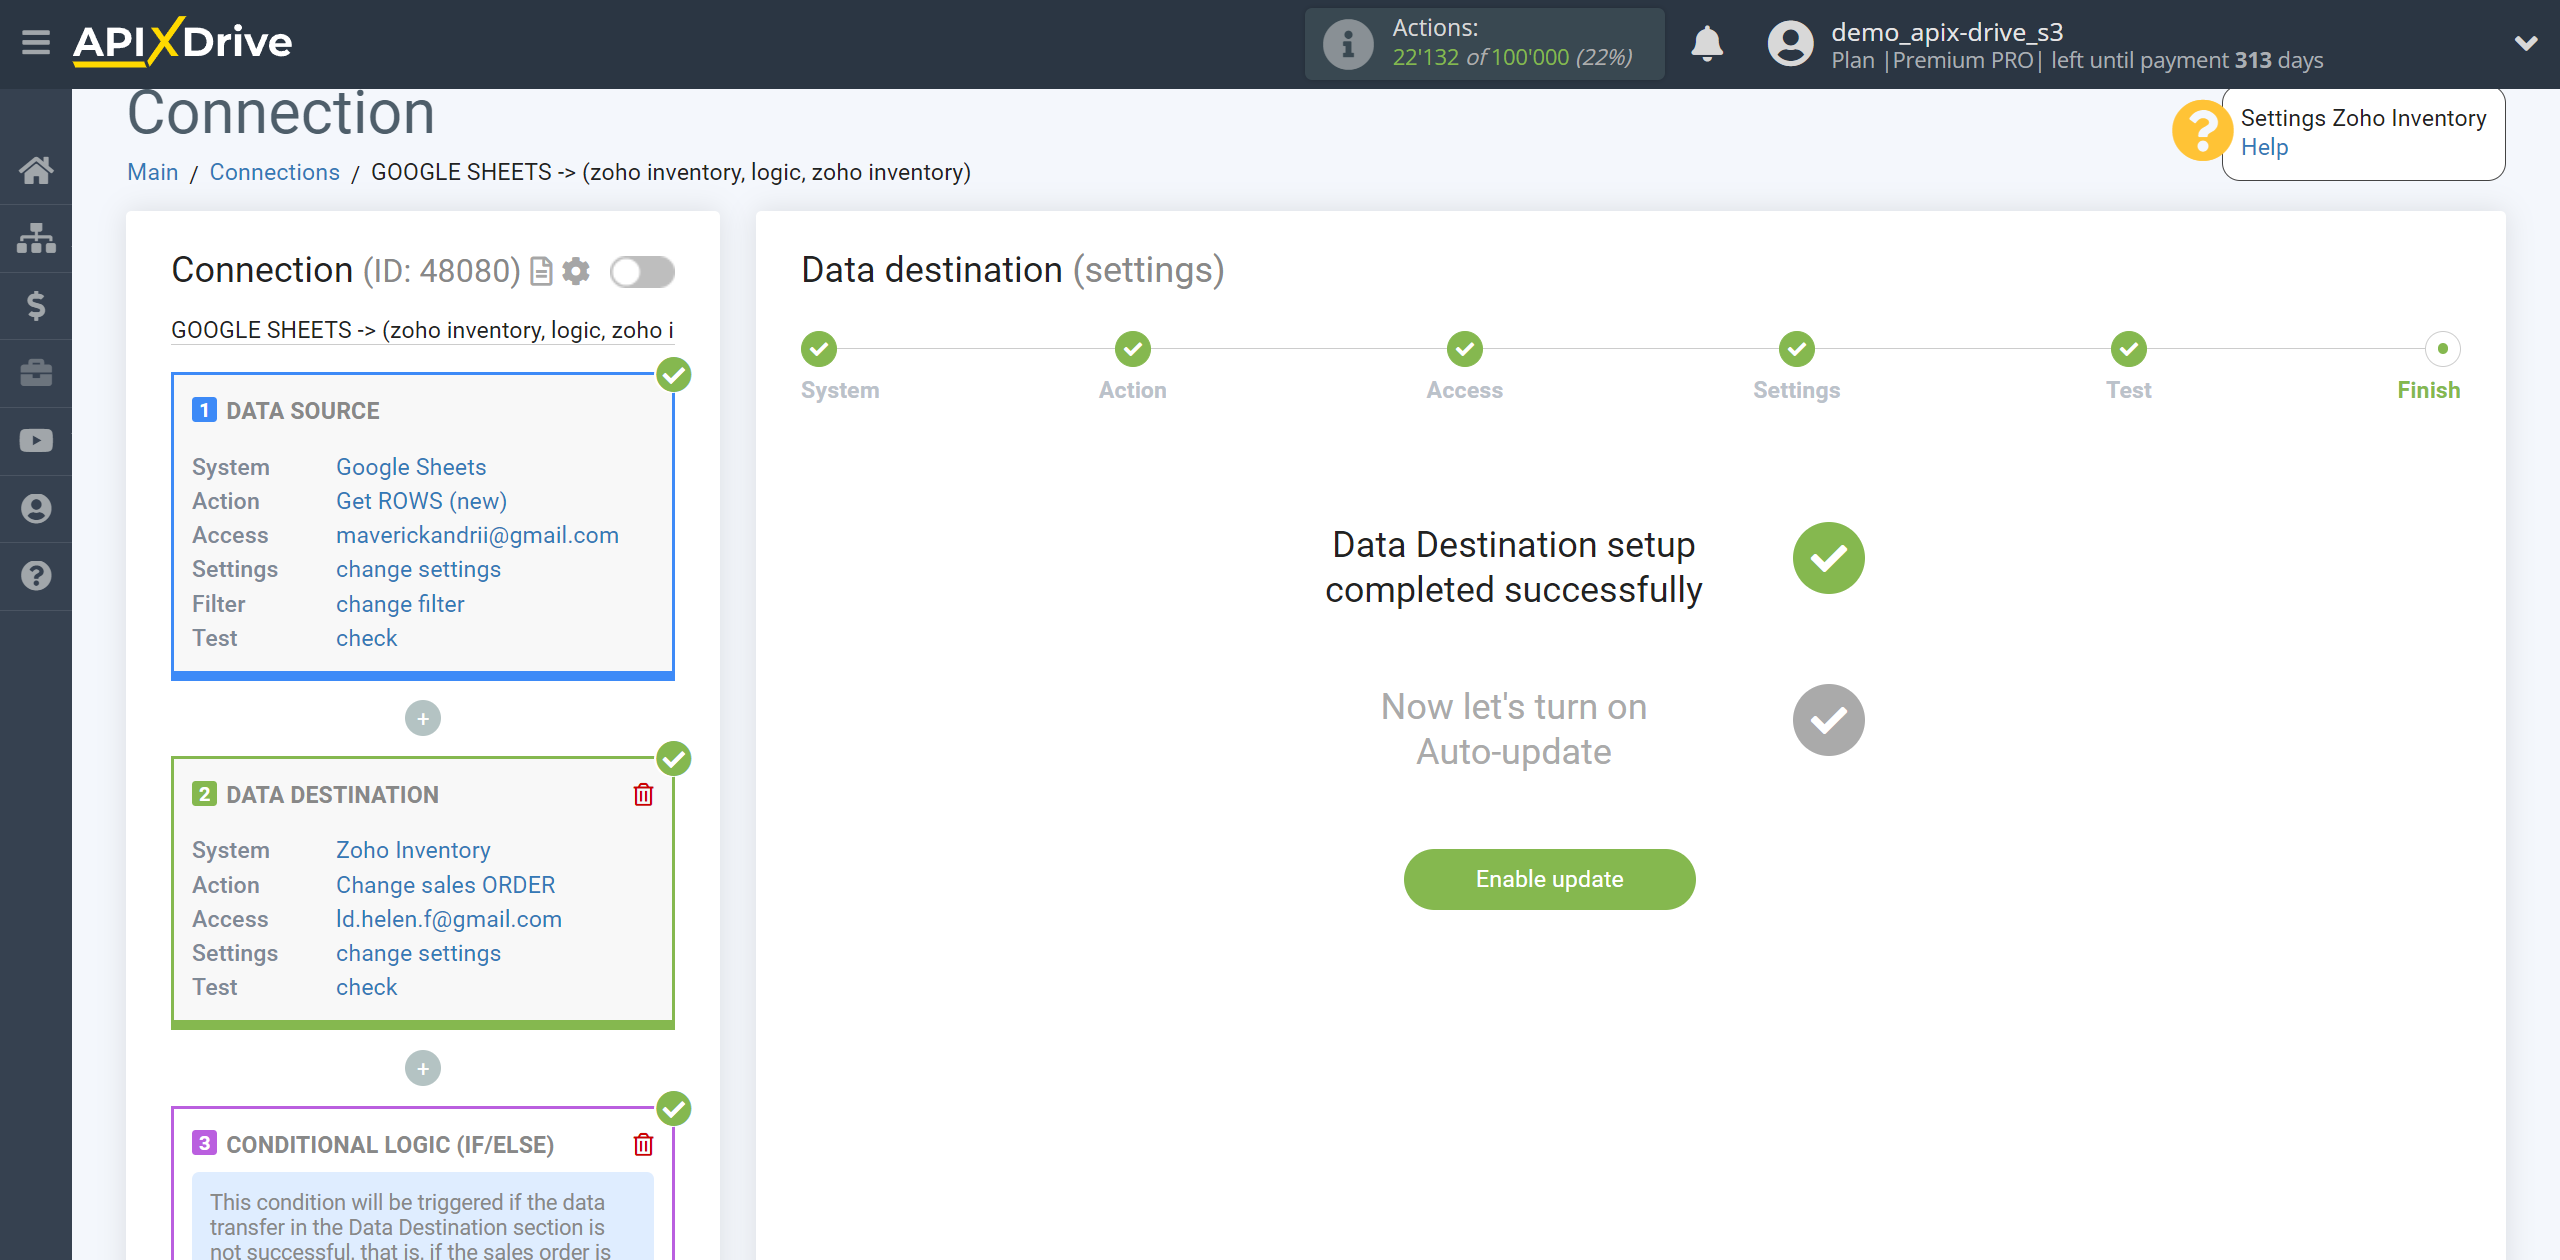Add a step below Data Destination
Image resolution: width=2560 pixels, height=1260 pixels.
pyautogui.click(x=423, y=1068)
